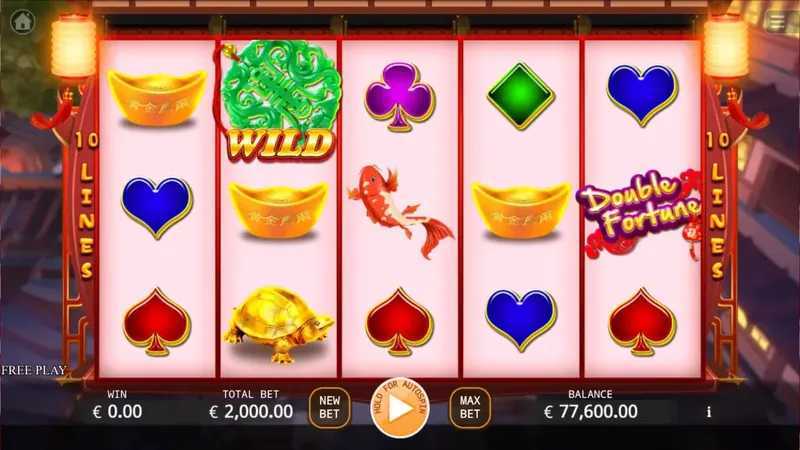
Task: Open the hamburger menu at top right
Action: [x=778, y=21]
